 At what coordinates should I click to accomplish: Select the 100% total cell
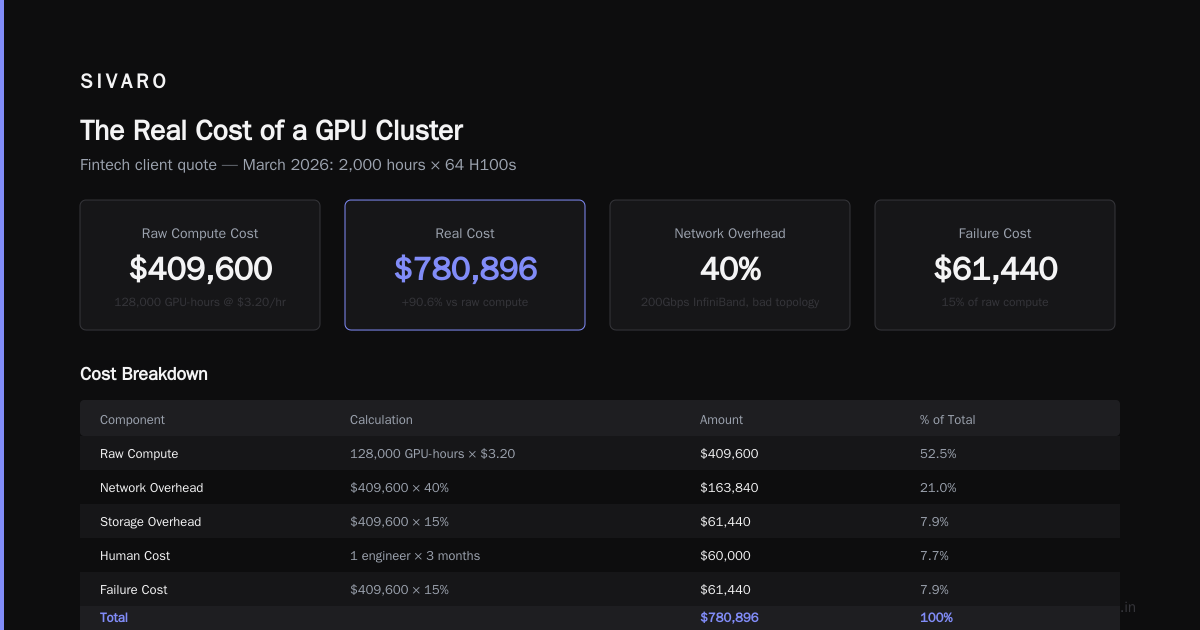936,618
